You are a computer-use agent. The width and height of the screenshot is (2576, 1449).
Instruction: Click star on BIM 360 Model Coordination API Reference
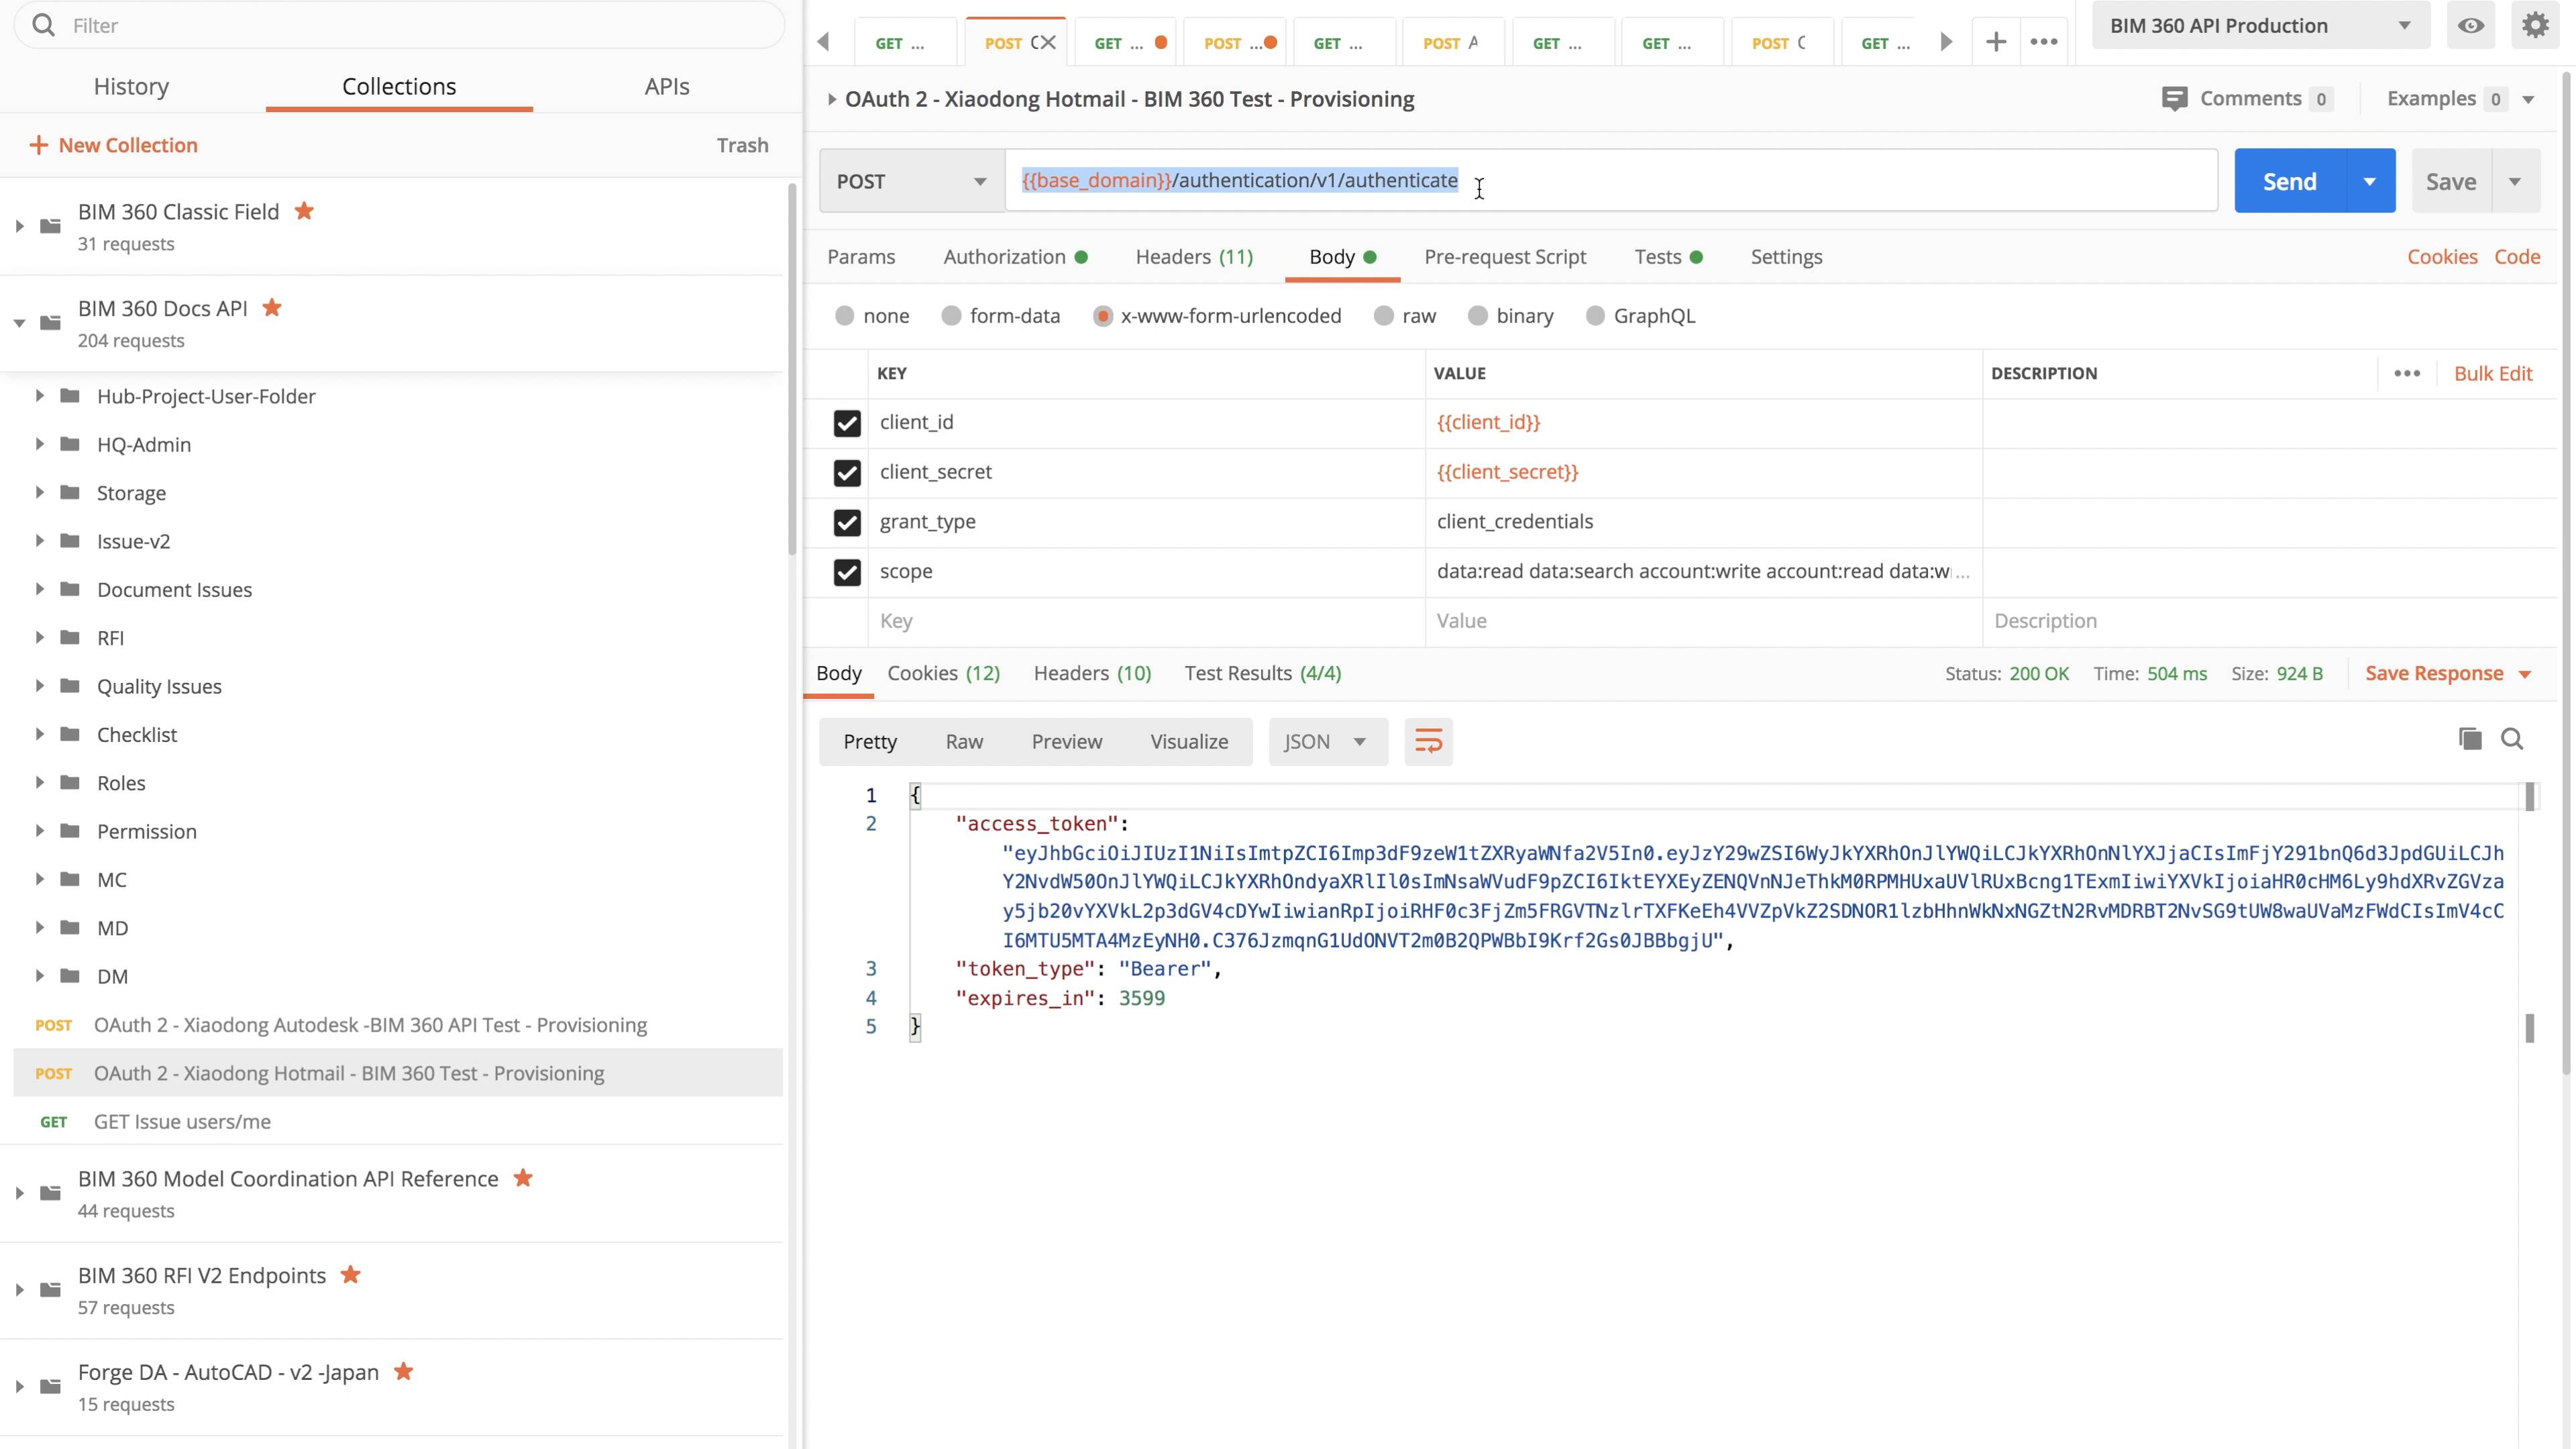click(523, 1178)
